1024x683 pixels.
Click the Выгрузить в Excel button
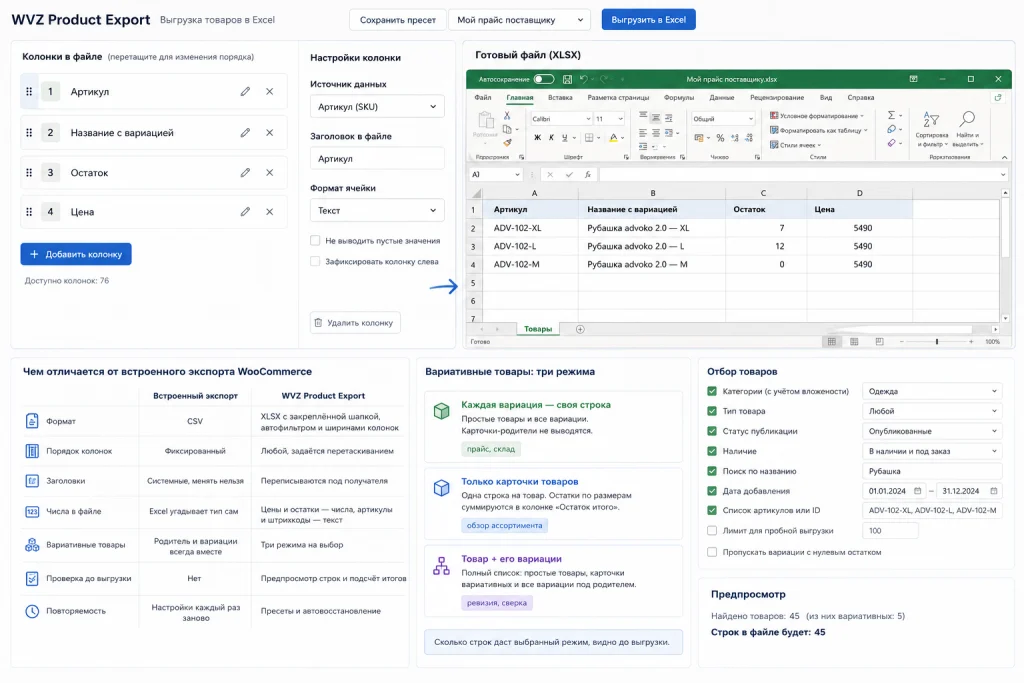[x=648, y=20]
